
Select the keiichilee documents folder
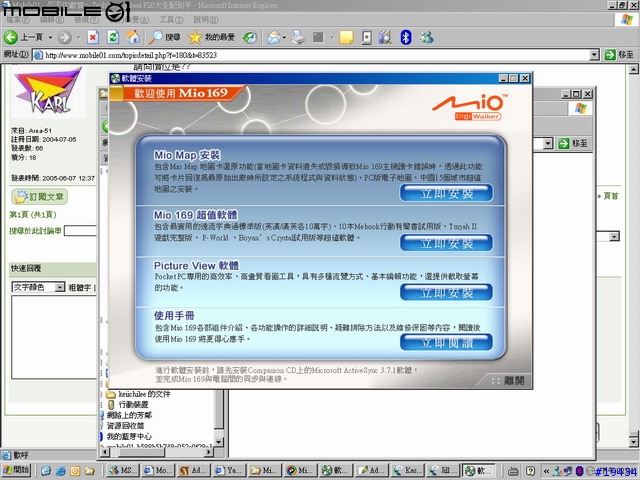coord(139,394)
